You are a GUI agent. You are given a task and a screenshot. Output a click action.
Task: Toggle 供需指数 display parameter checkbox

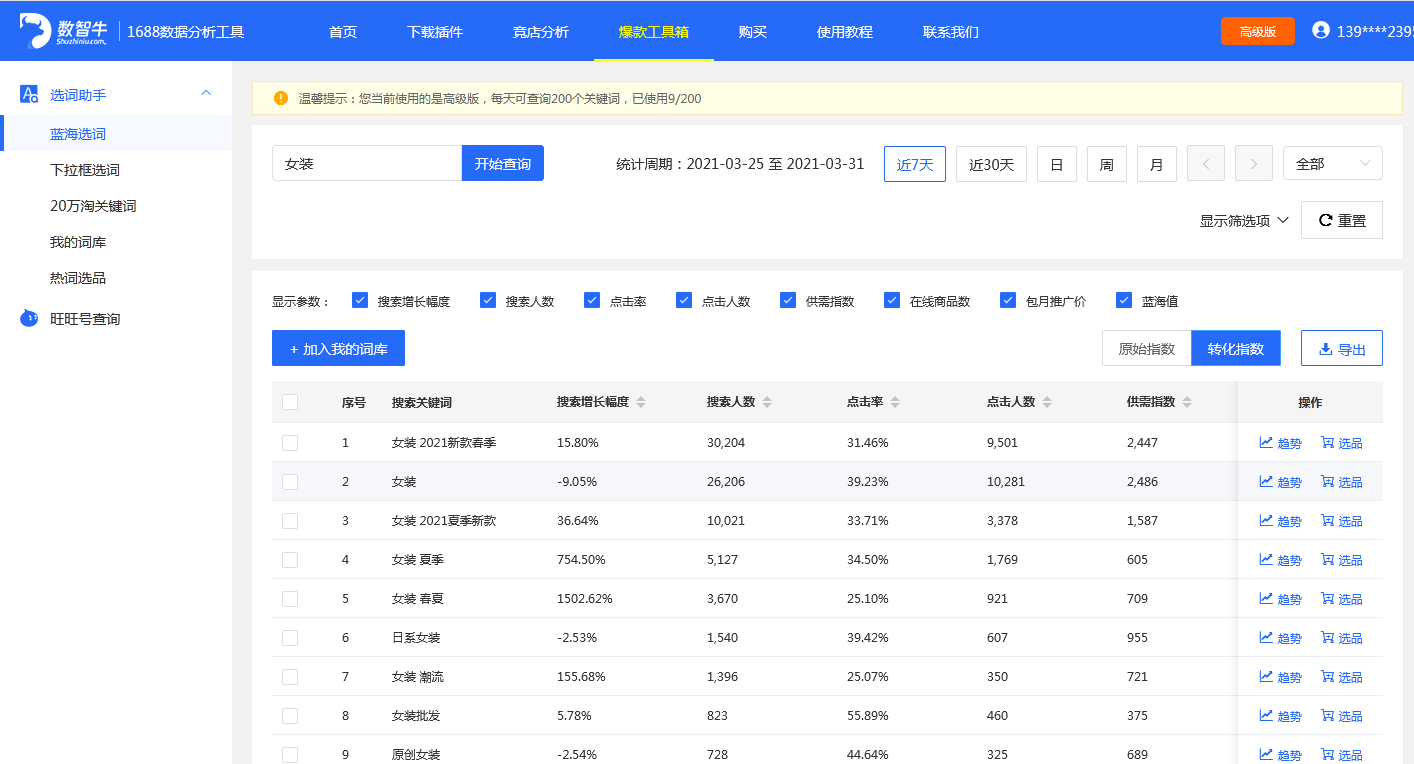click(788, 300)
